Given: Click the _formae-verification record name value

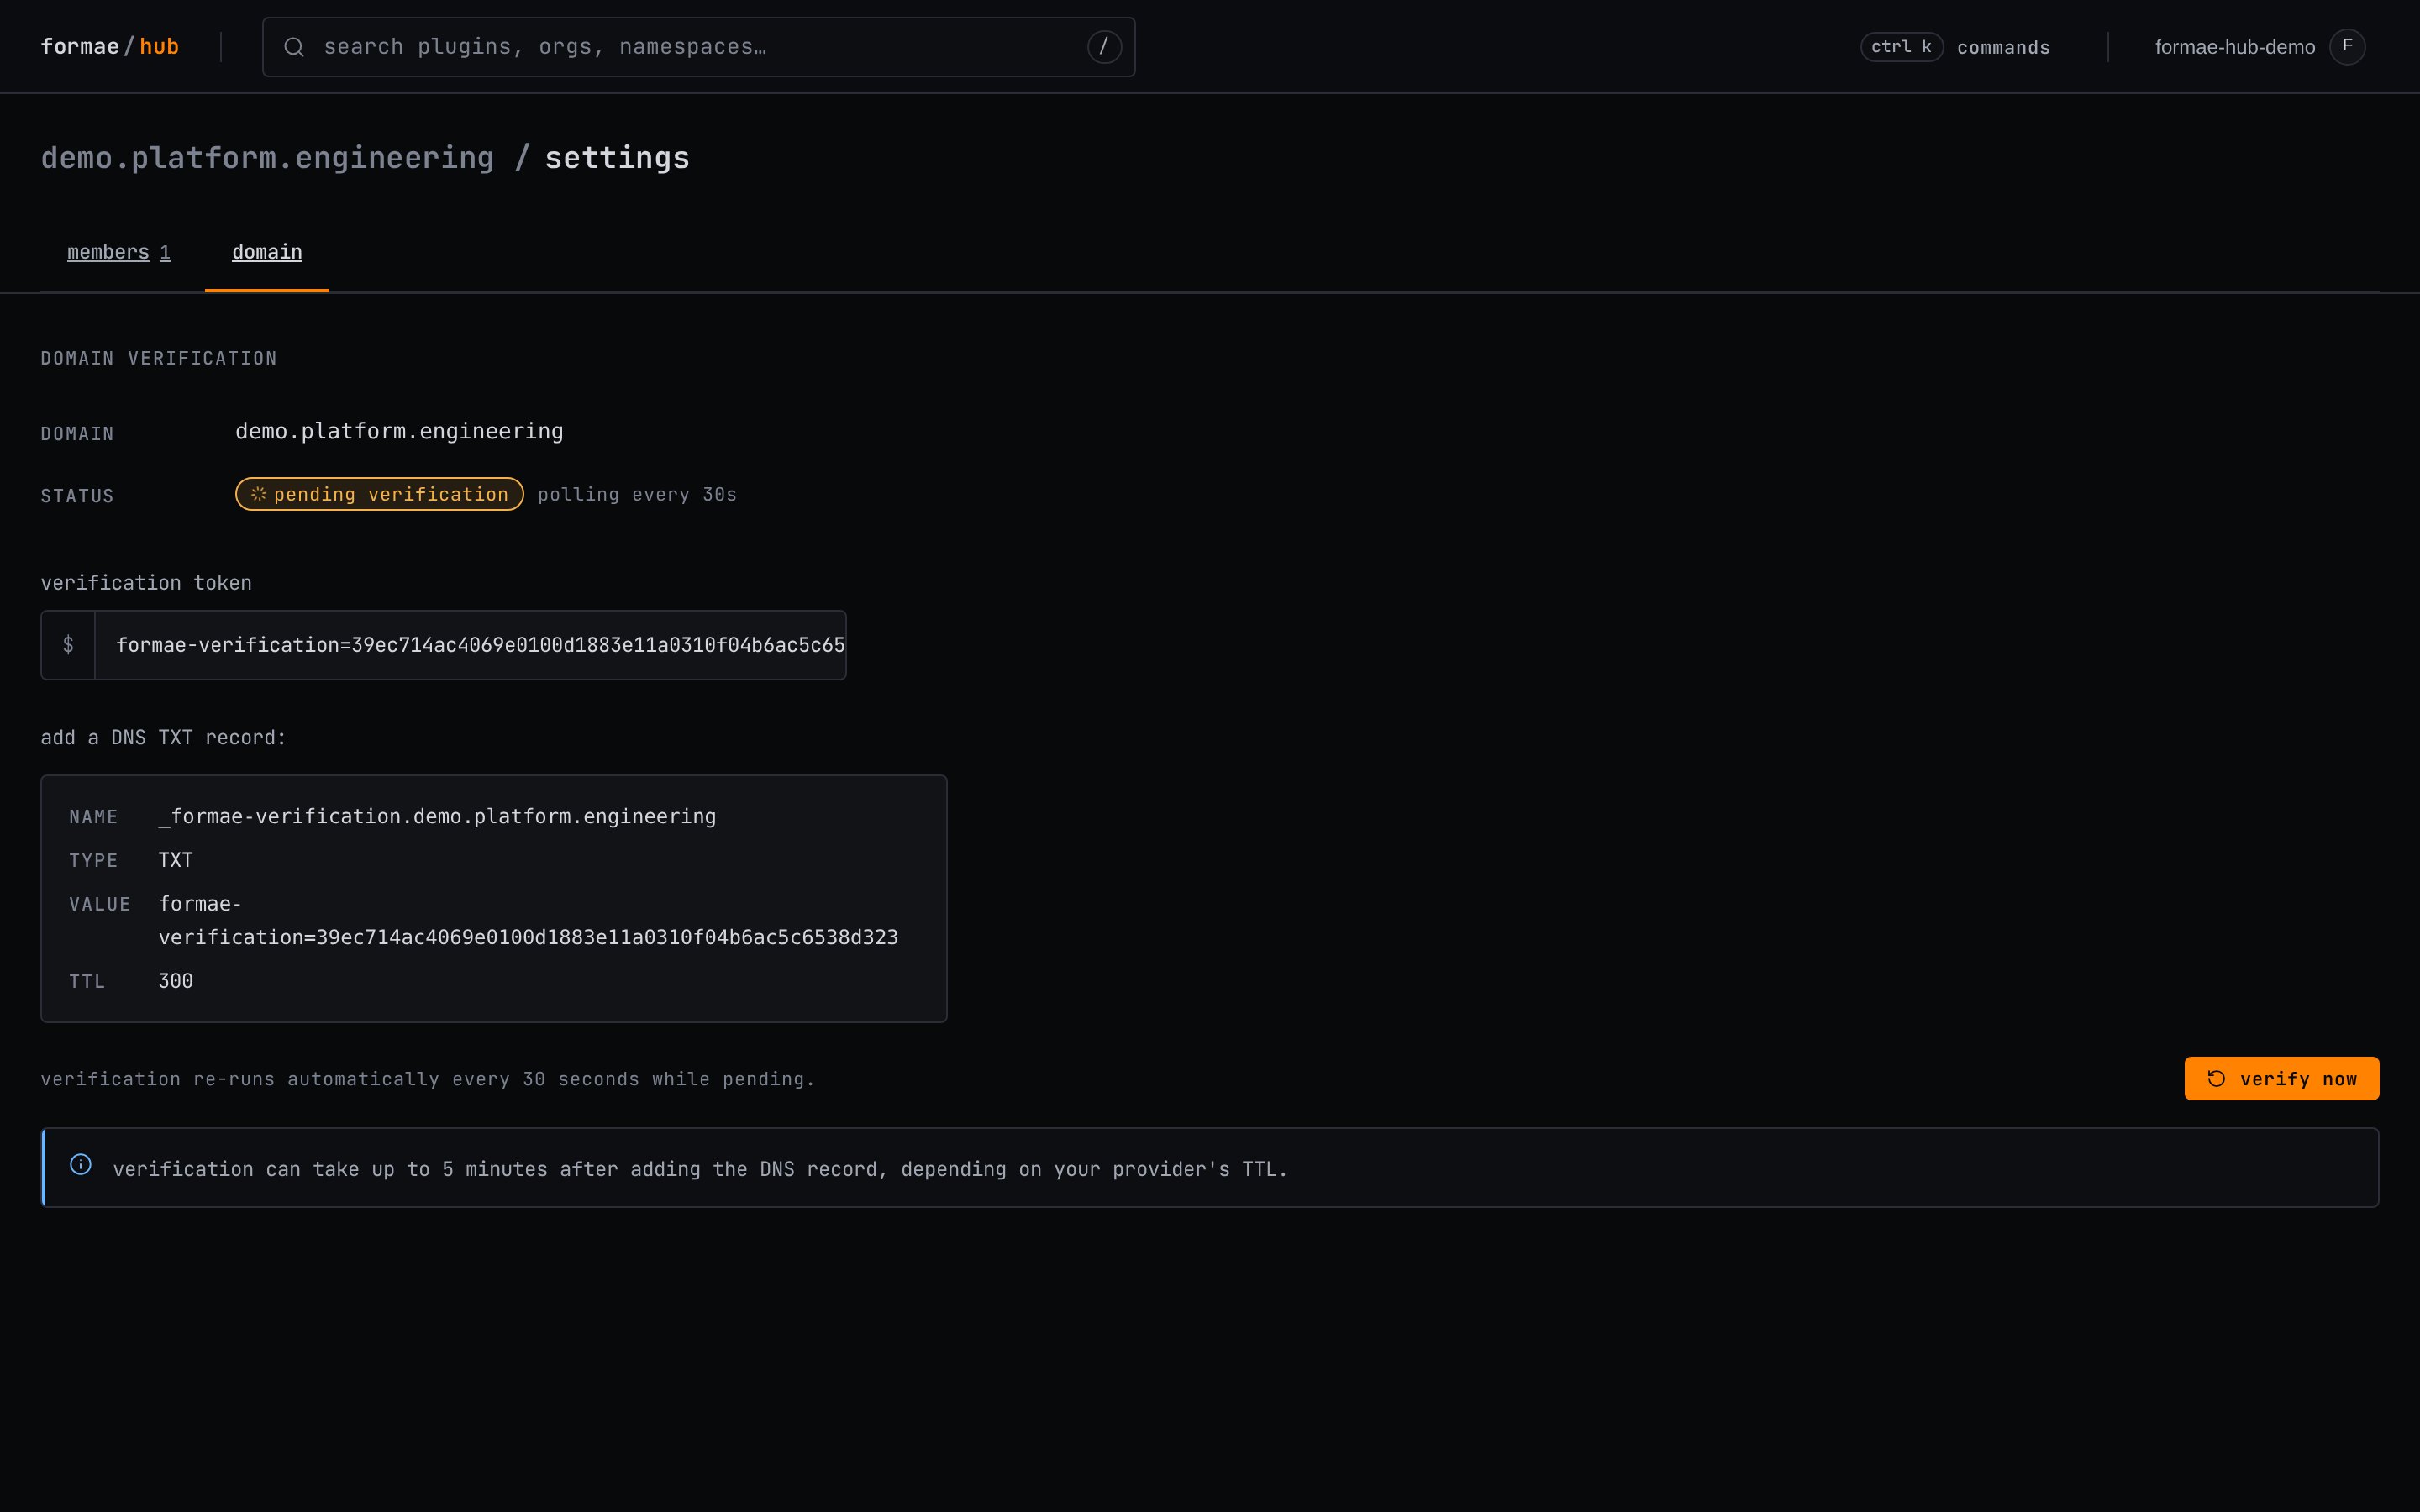Looking at the screenshot, I should 437,817.
